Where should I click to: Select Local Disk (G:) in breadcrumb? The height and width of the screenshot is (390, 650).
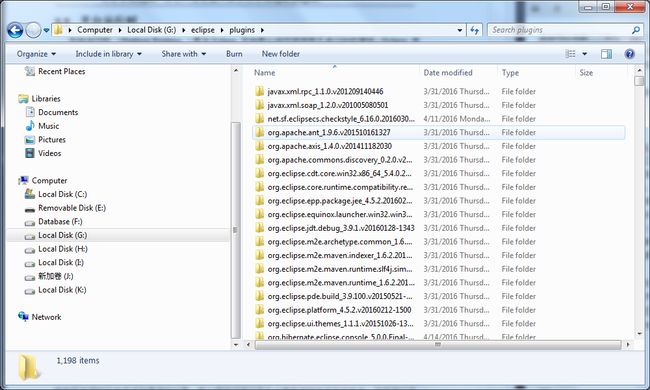[x=152, y=30]
